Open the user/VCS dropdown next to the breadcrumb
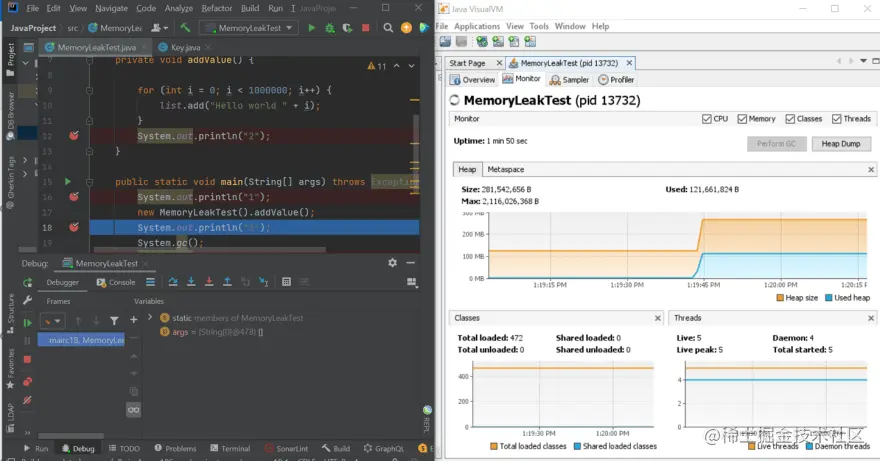This screenshot has width=880, height=461. pyautogui.click(x=159, y=28)
